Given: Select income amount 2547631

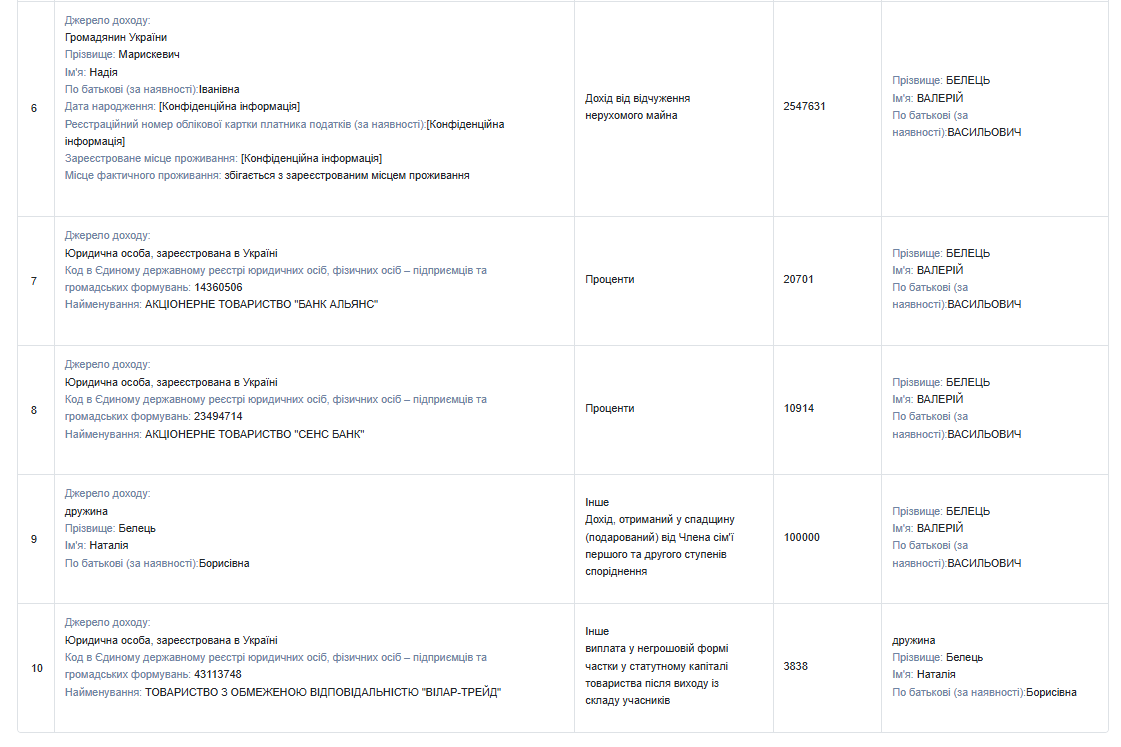Looking at the screenshot, I should click(x=804, y=107).
